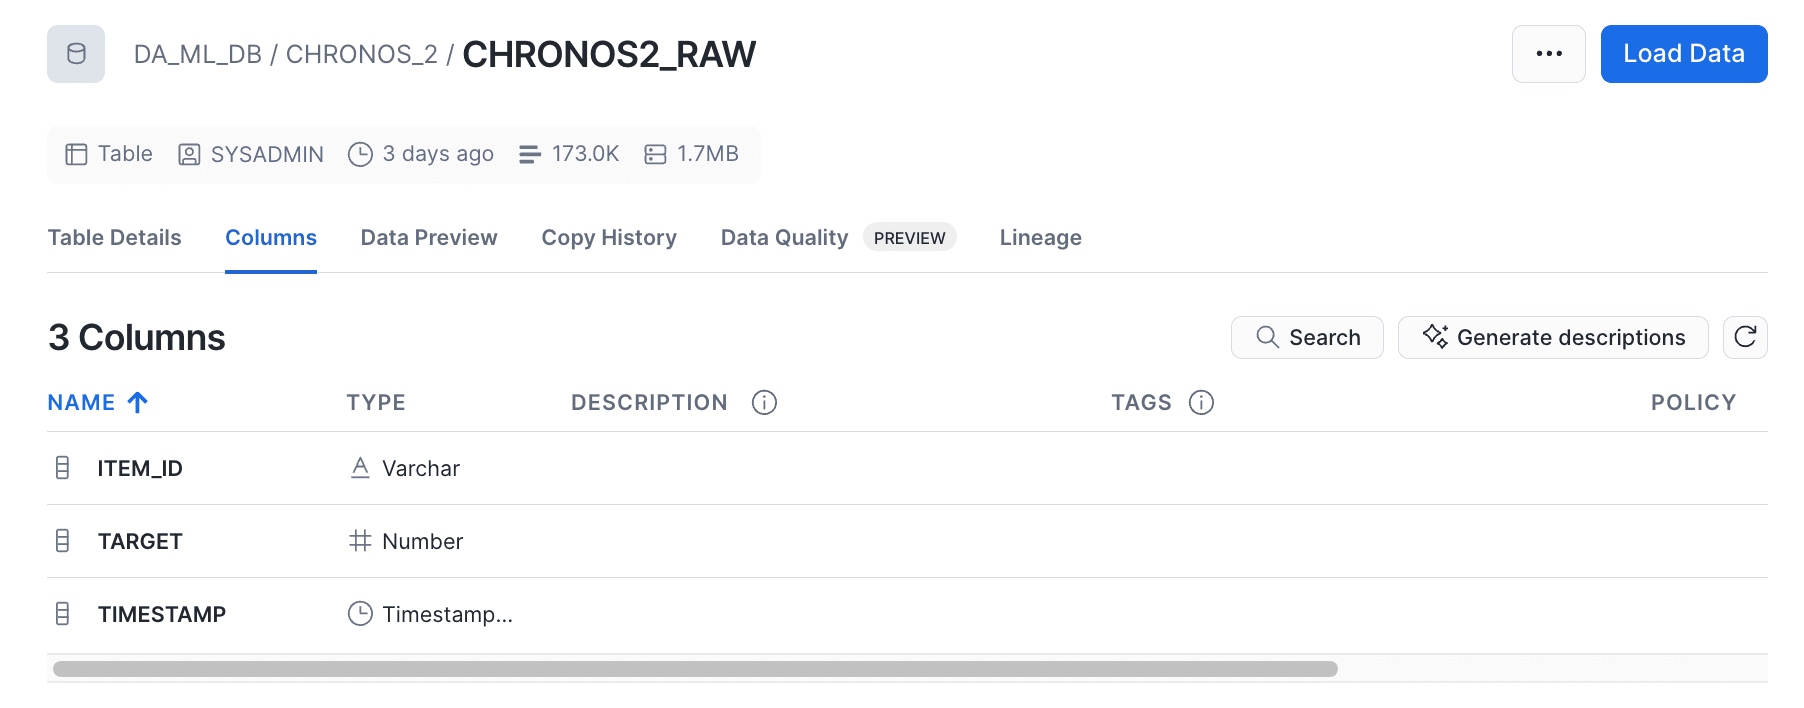Click the Varchar type icon

click(360, 468)
